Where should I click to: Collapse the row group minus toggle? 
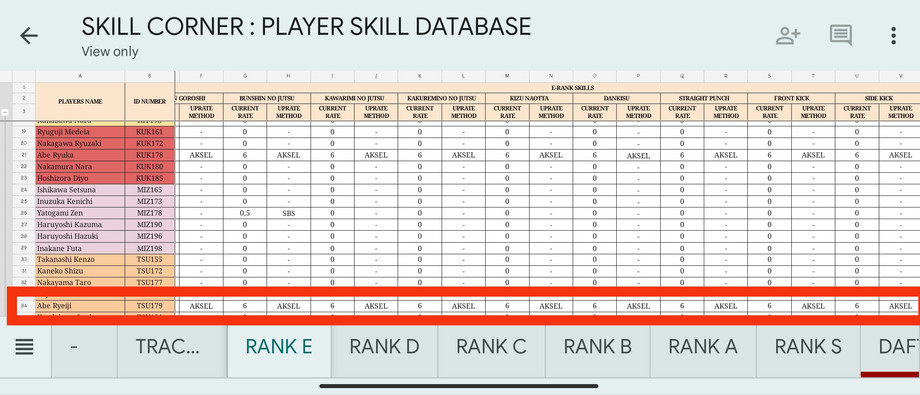5,111
